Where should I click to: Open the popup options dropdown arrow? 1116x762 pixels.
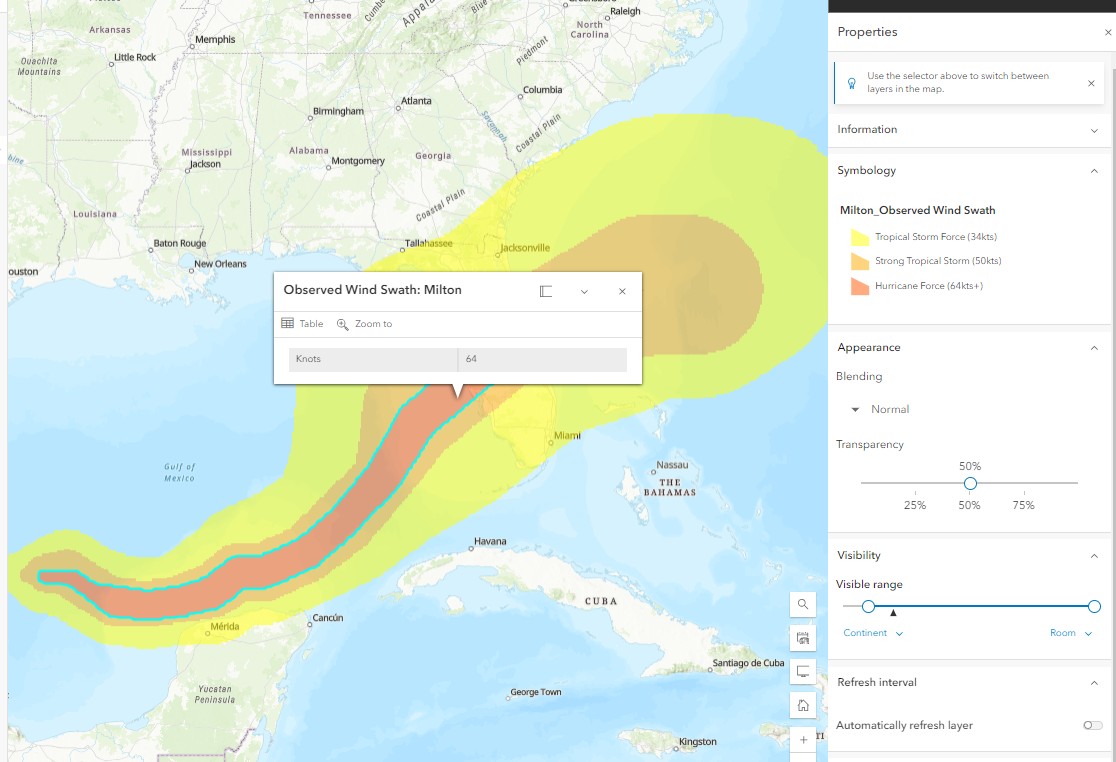[584, 291]
